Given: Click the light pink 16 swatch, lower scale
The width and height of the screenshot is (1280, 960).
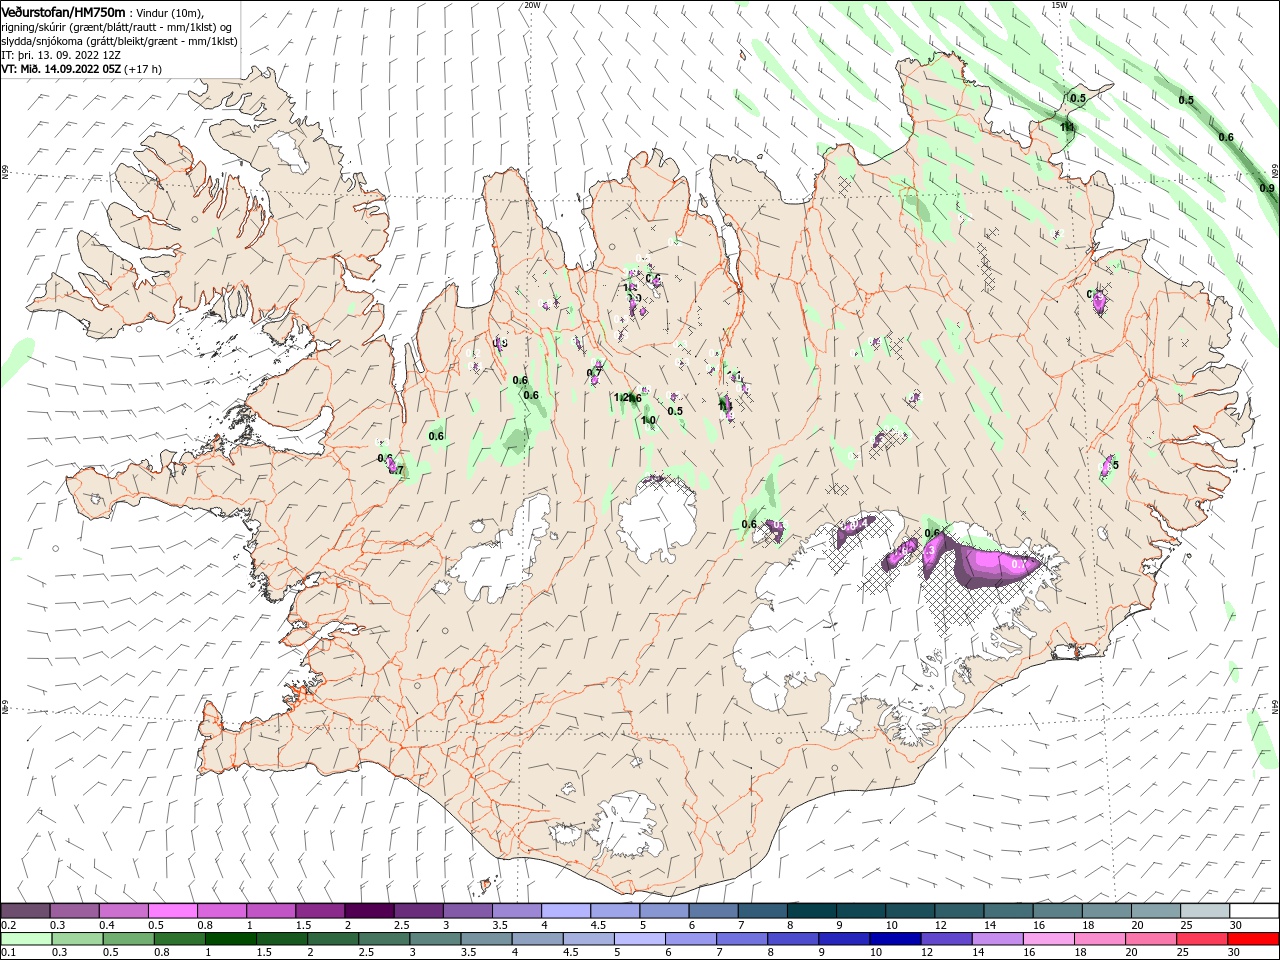Looking at the screenshot, I should pos(1047,939).
